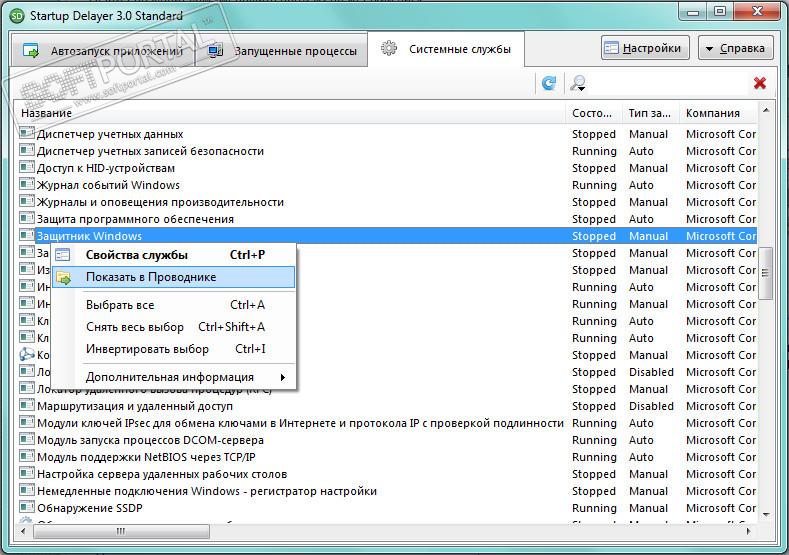Select Доступ к HID-устройствам service name
The width and height of the screenshot is (789, 555).
coord(106,168)
